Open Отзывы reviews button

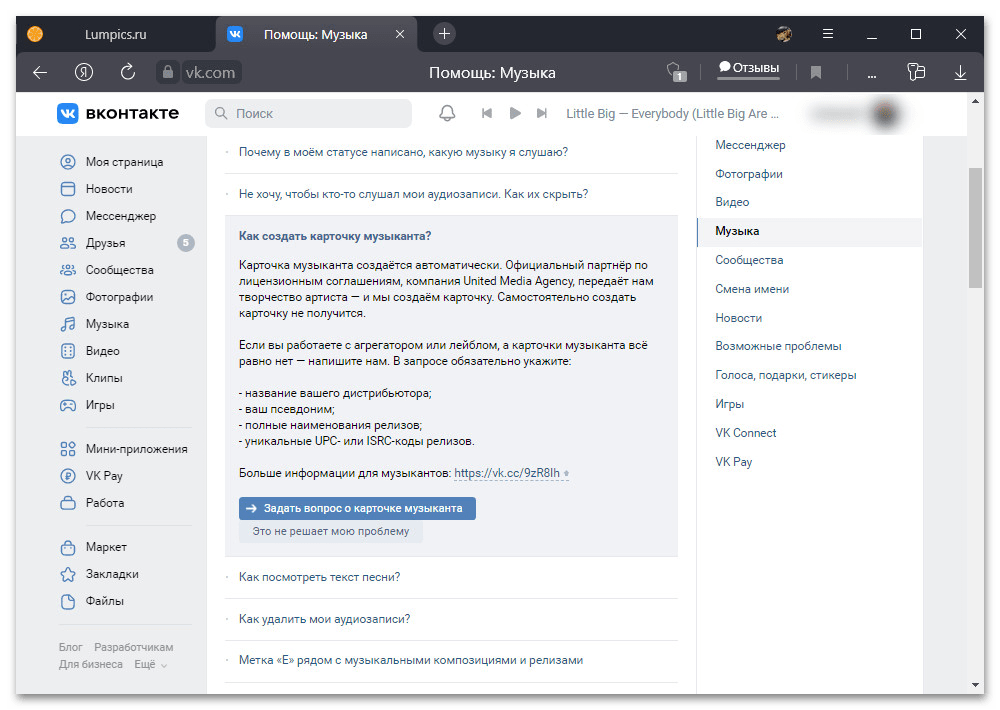click(x=749, y=68)
